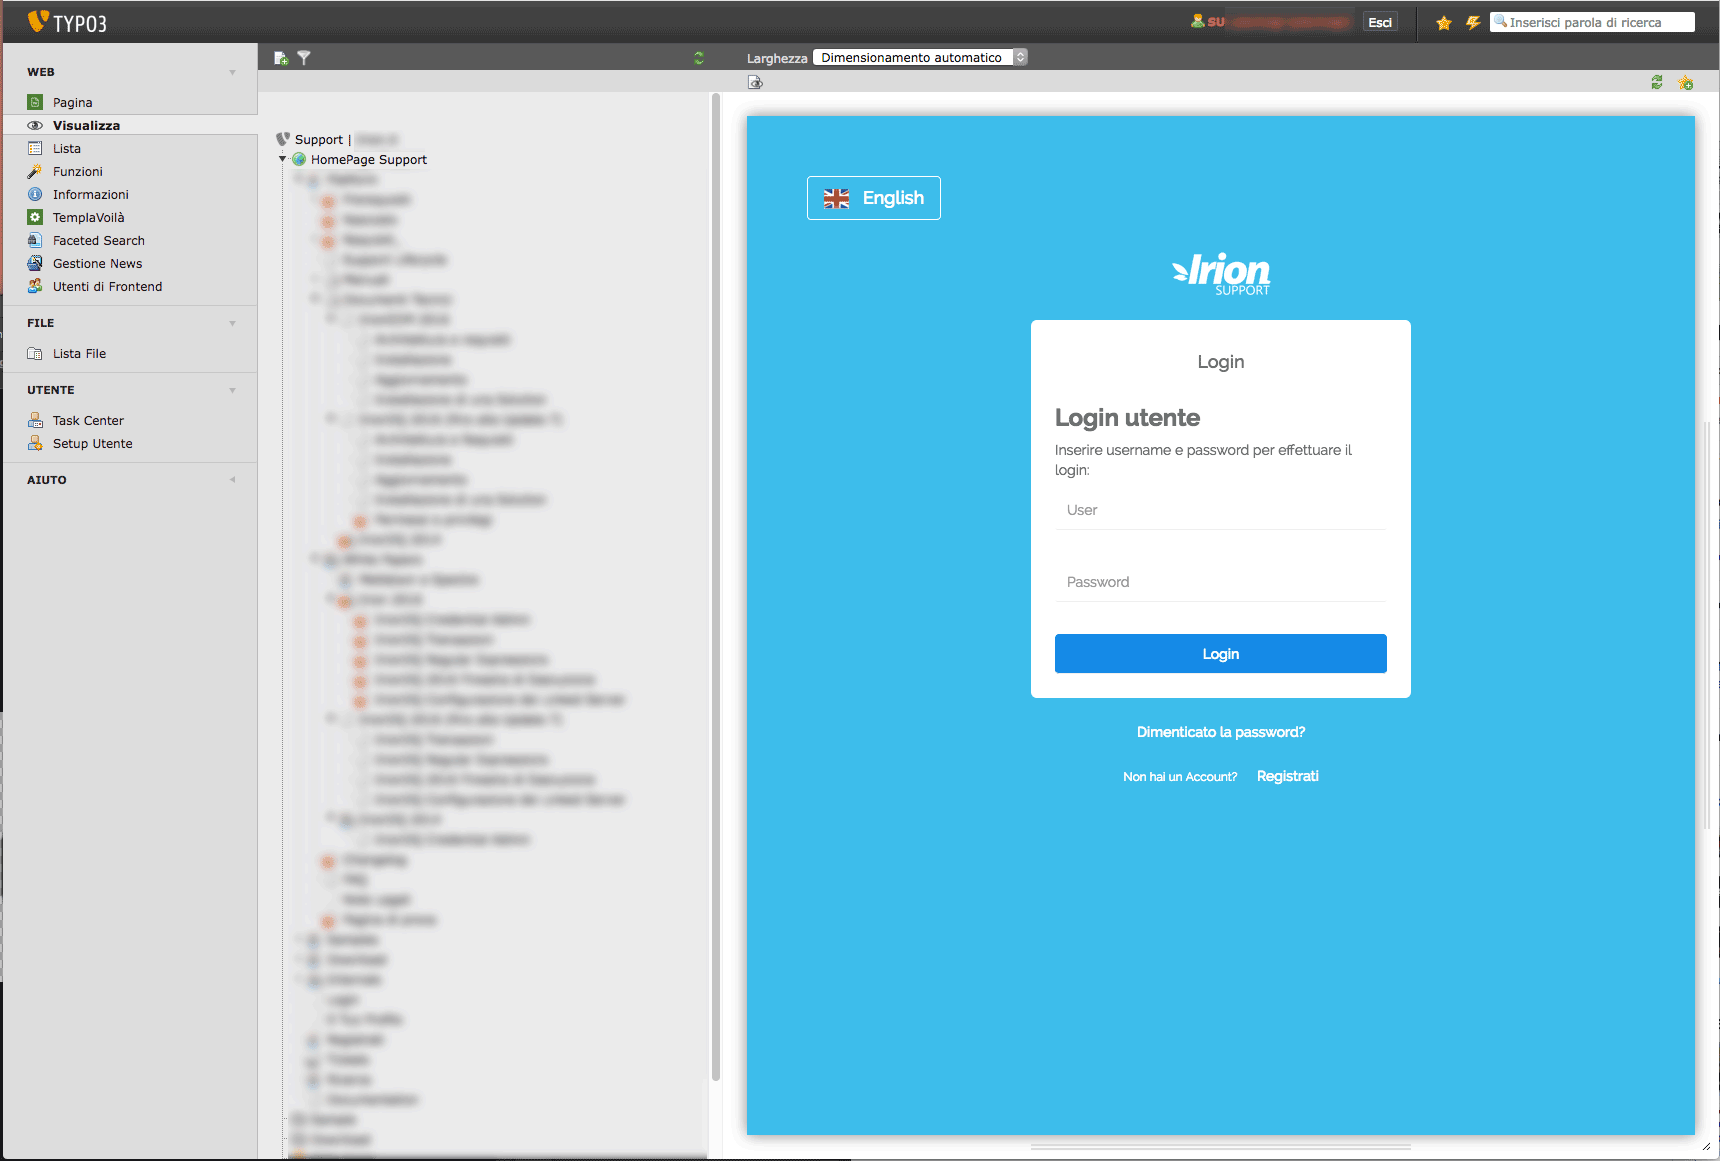Open the Larghezza width dropdown
The image size is (1720, 1161).
tap(920, 57)
